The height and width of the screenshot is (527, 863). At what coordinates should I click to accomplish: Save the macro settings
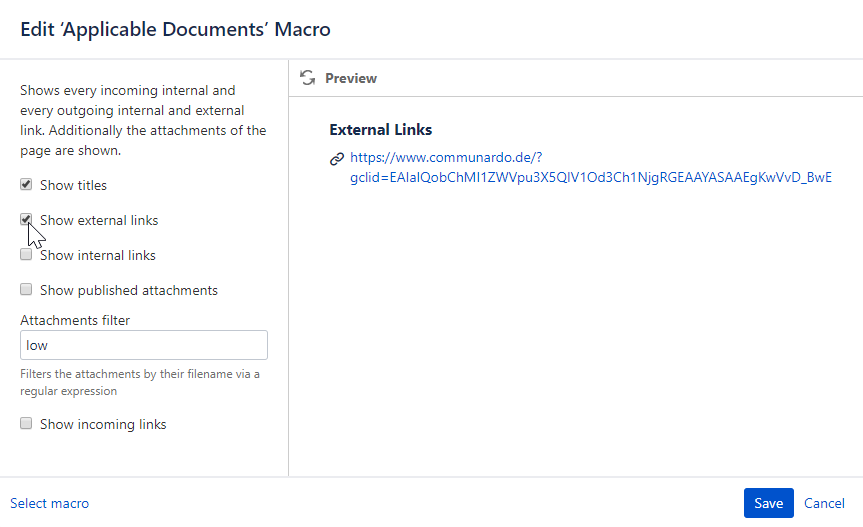[768, 504]
